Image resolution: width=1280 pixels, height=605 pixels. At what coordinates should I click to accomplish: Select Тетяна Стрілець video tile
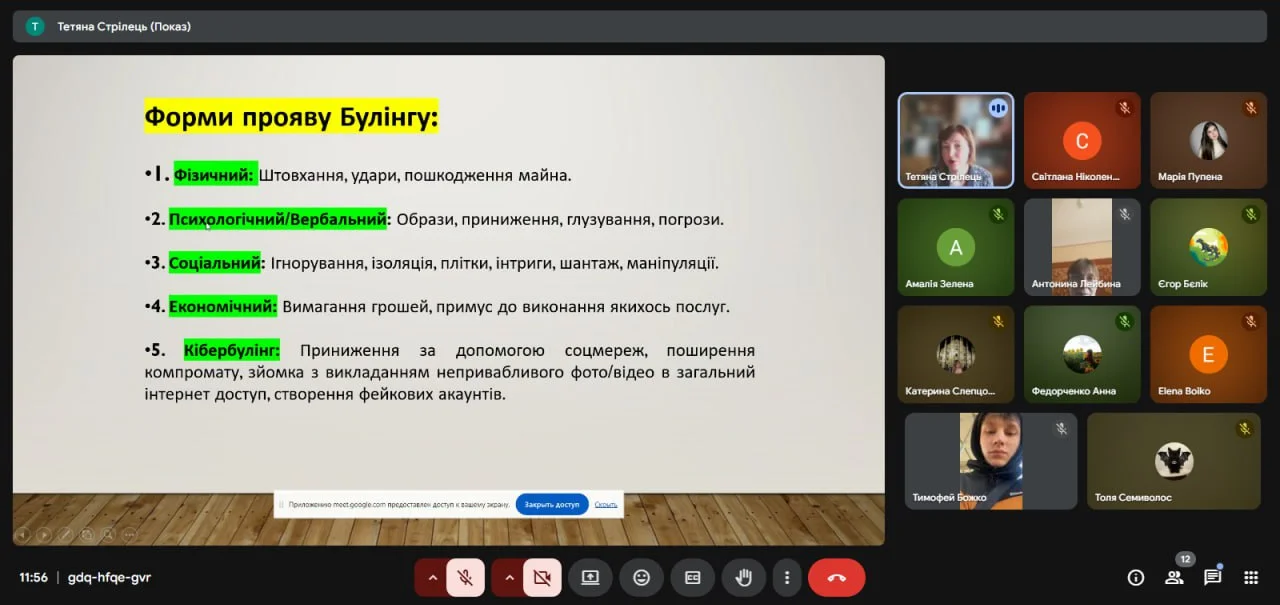(x=955, y=140)
